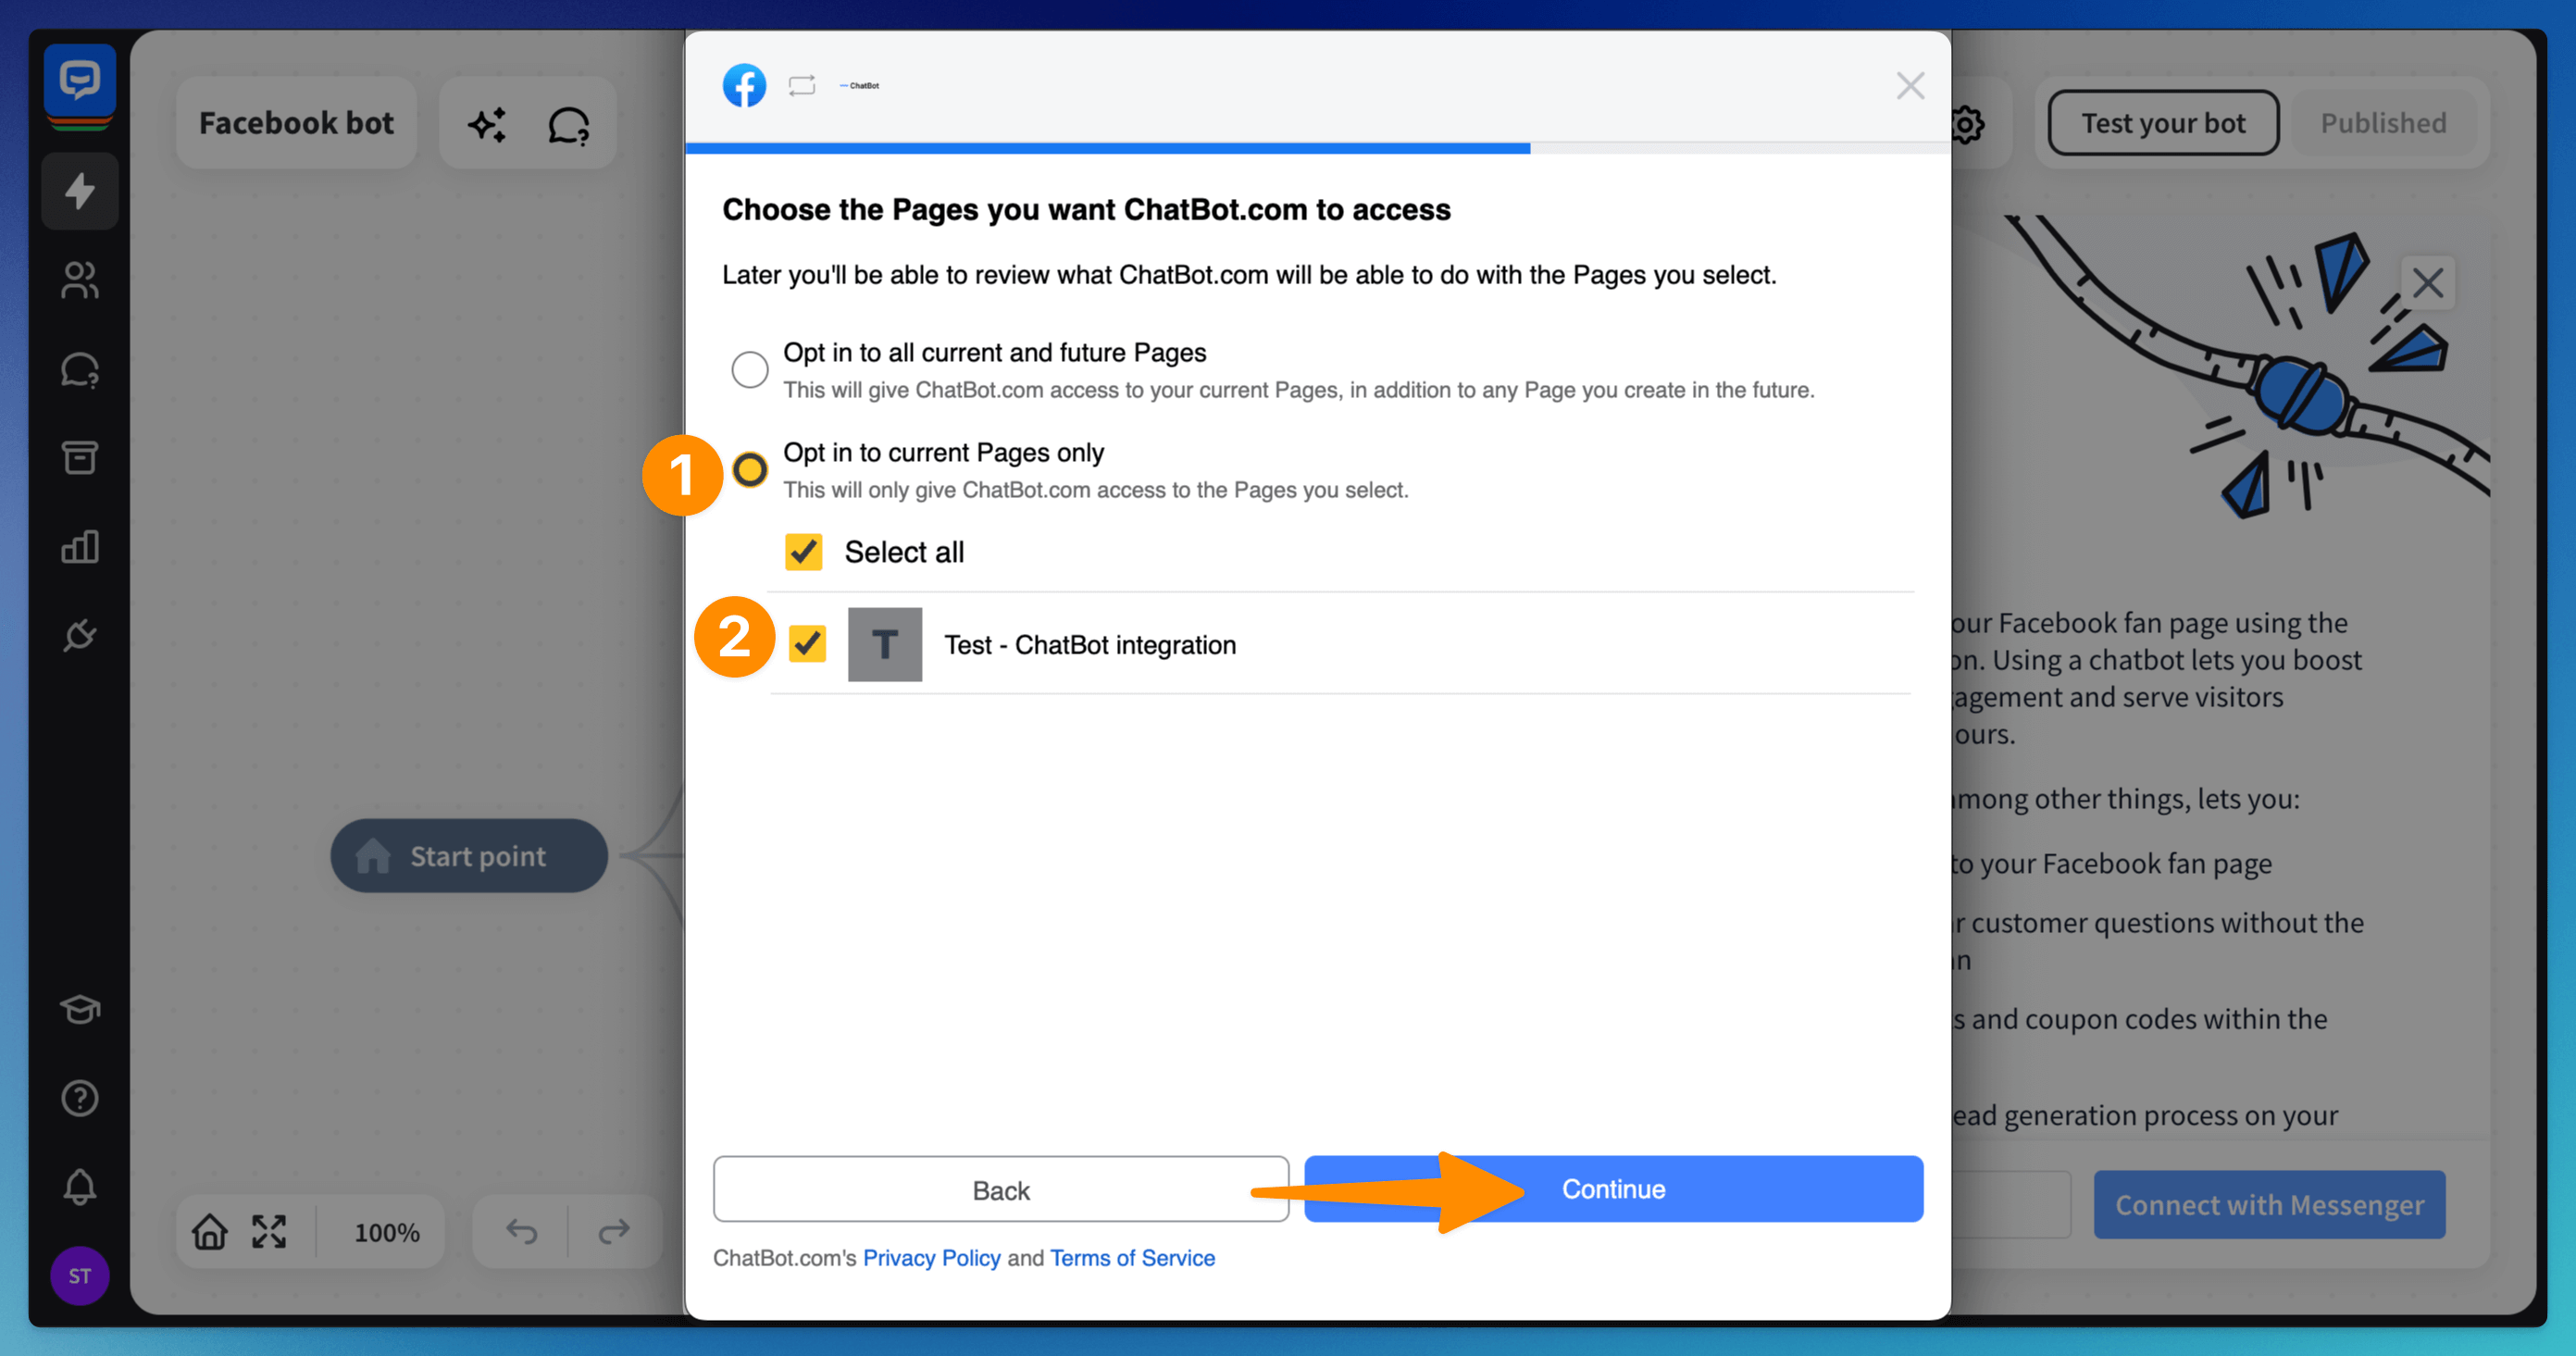Viewport: 2576px width, 1356px height.
Task: Open the Privacy Policy link
Action: pyautogui.click(x=931, y=1258)
